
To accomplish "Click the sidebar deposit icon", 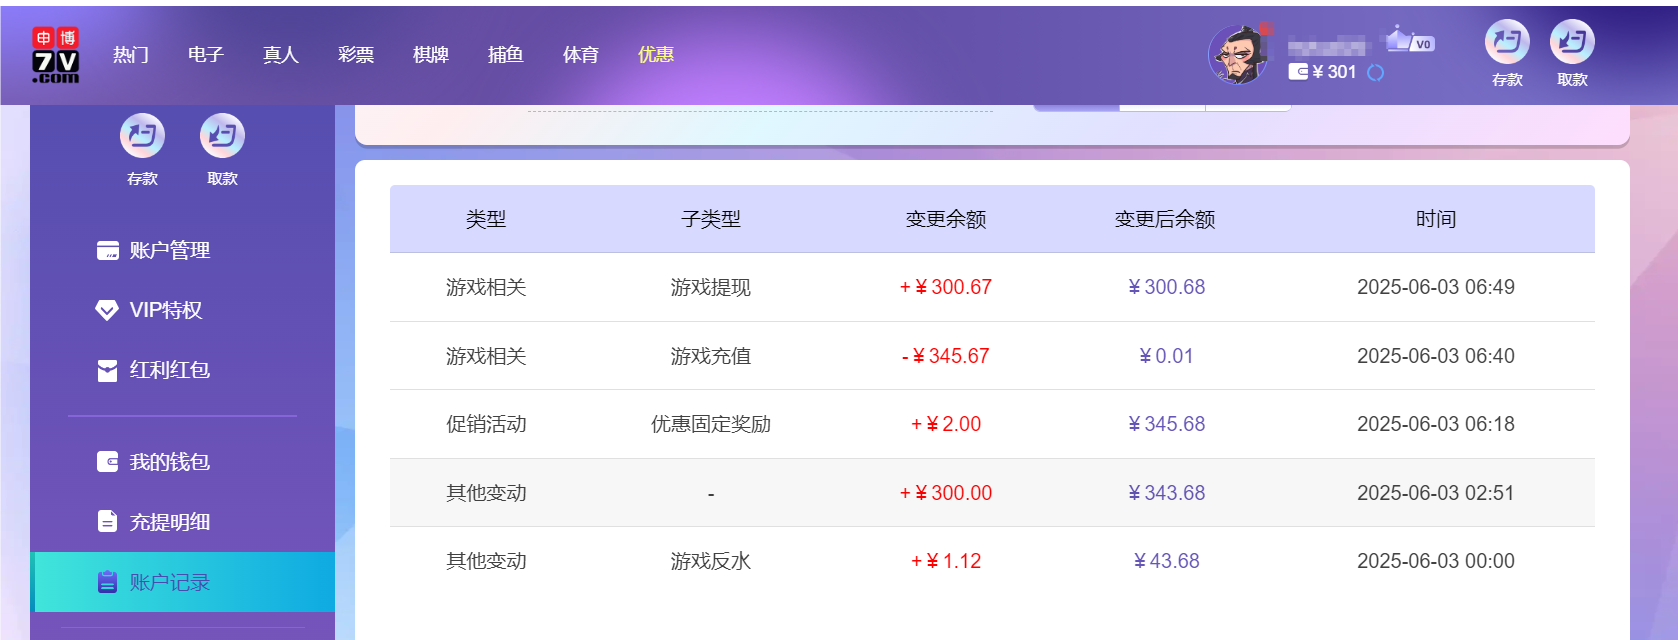I will click(x=142, y=136).
